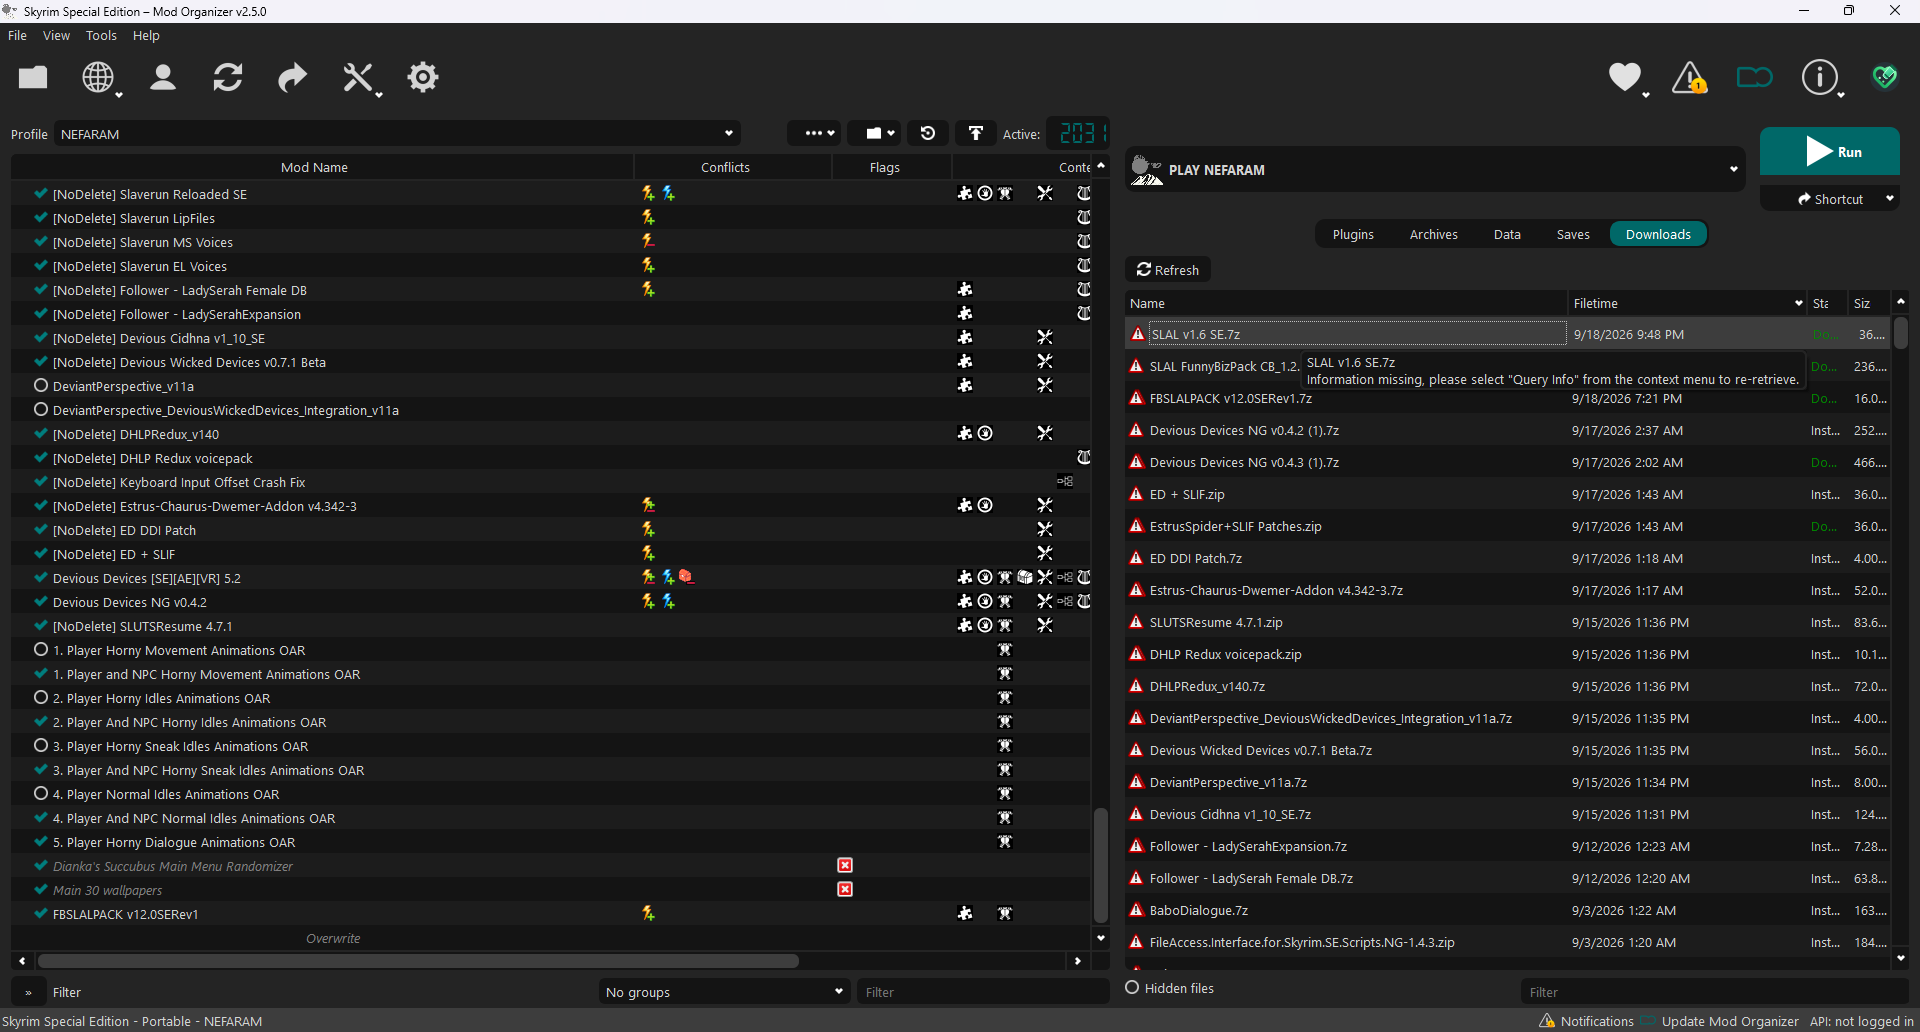Uncheck Devious Devices NG v0.4.2 in mod list

[x=41, y=602]
